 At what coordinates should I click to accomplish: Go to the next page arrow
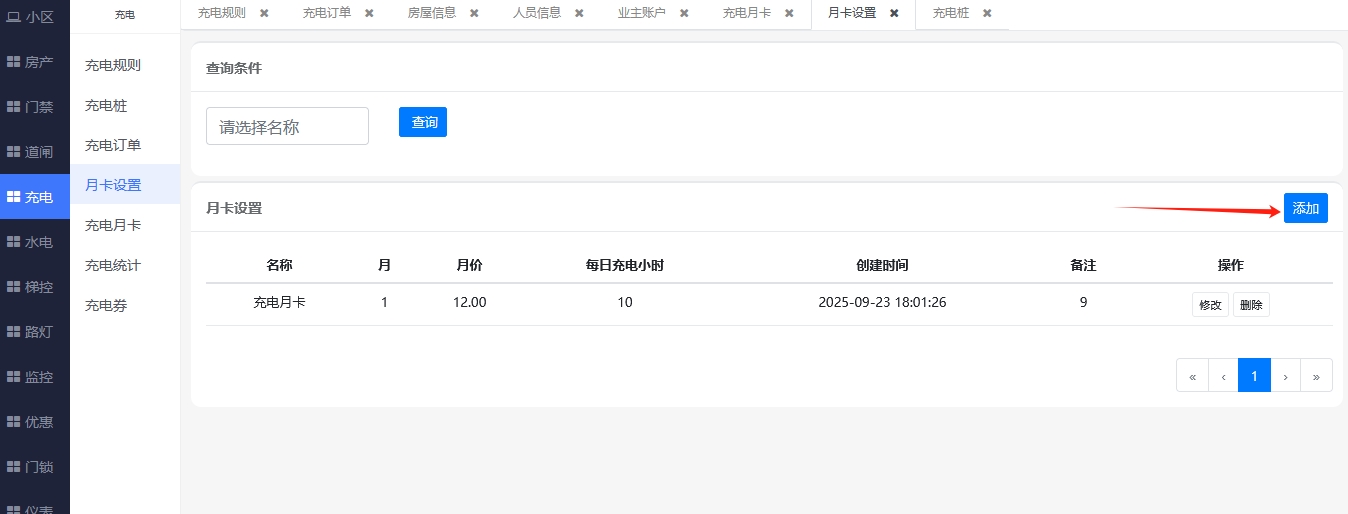coord(1285,376)
